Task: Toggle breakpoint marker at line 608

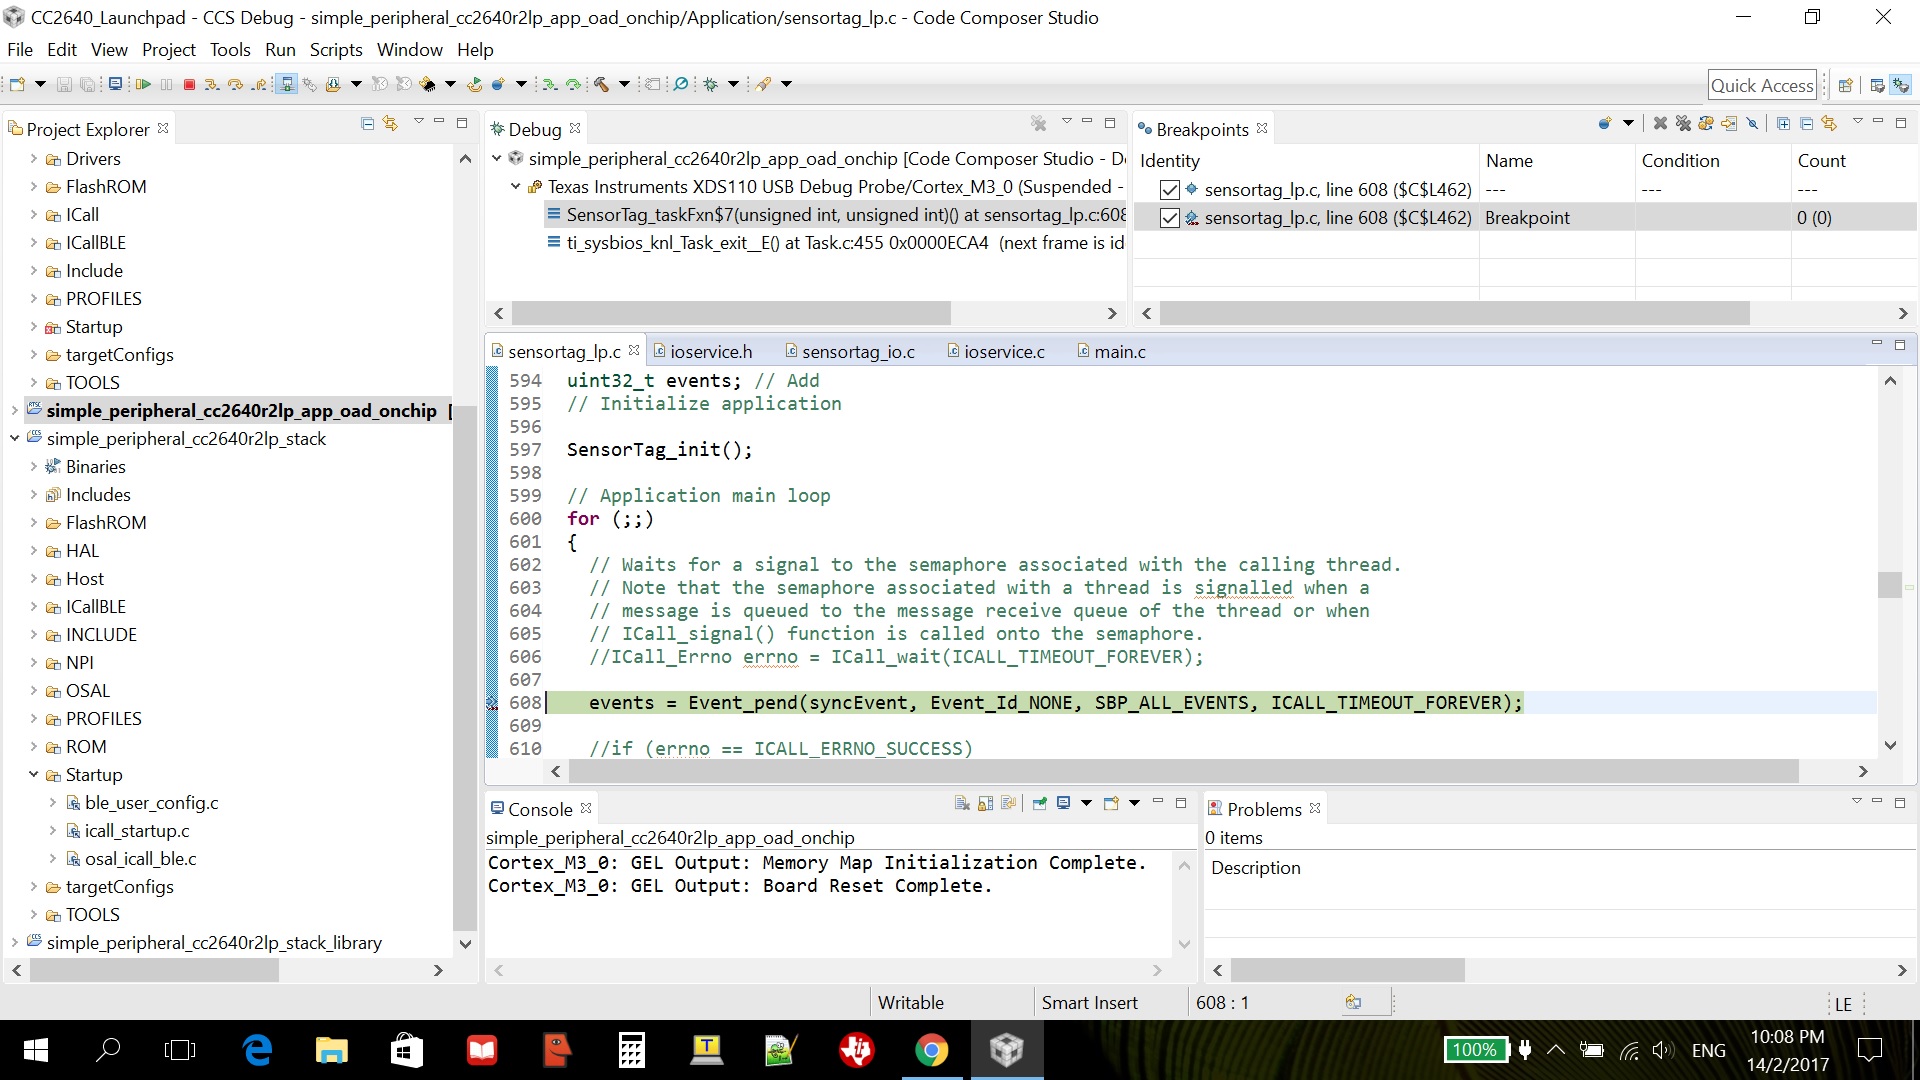Action: click(x=492, y=703)
